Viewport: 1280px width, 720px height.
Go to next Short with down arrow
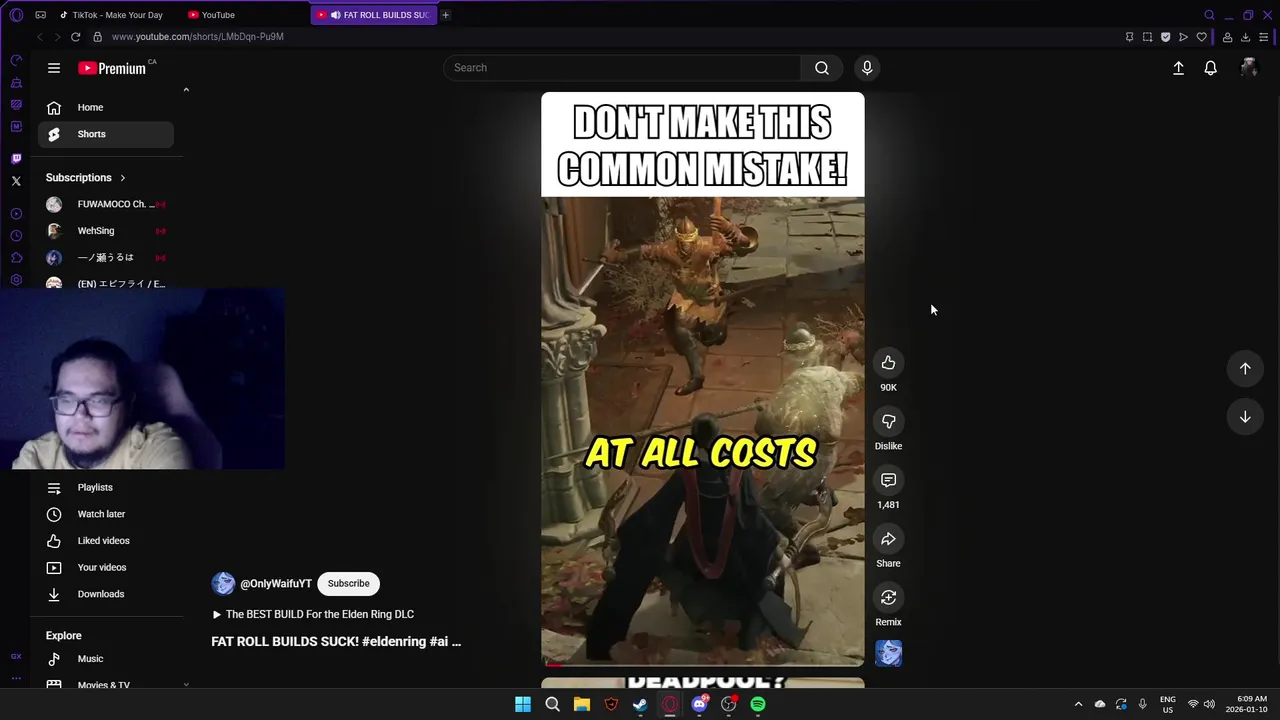[1245, 417]
